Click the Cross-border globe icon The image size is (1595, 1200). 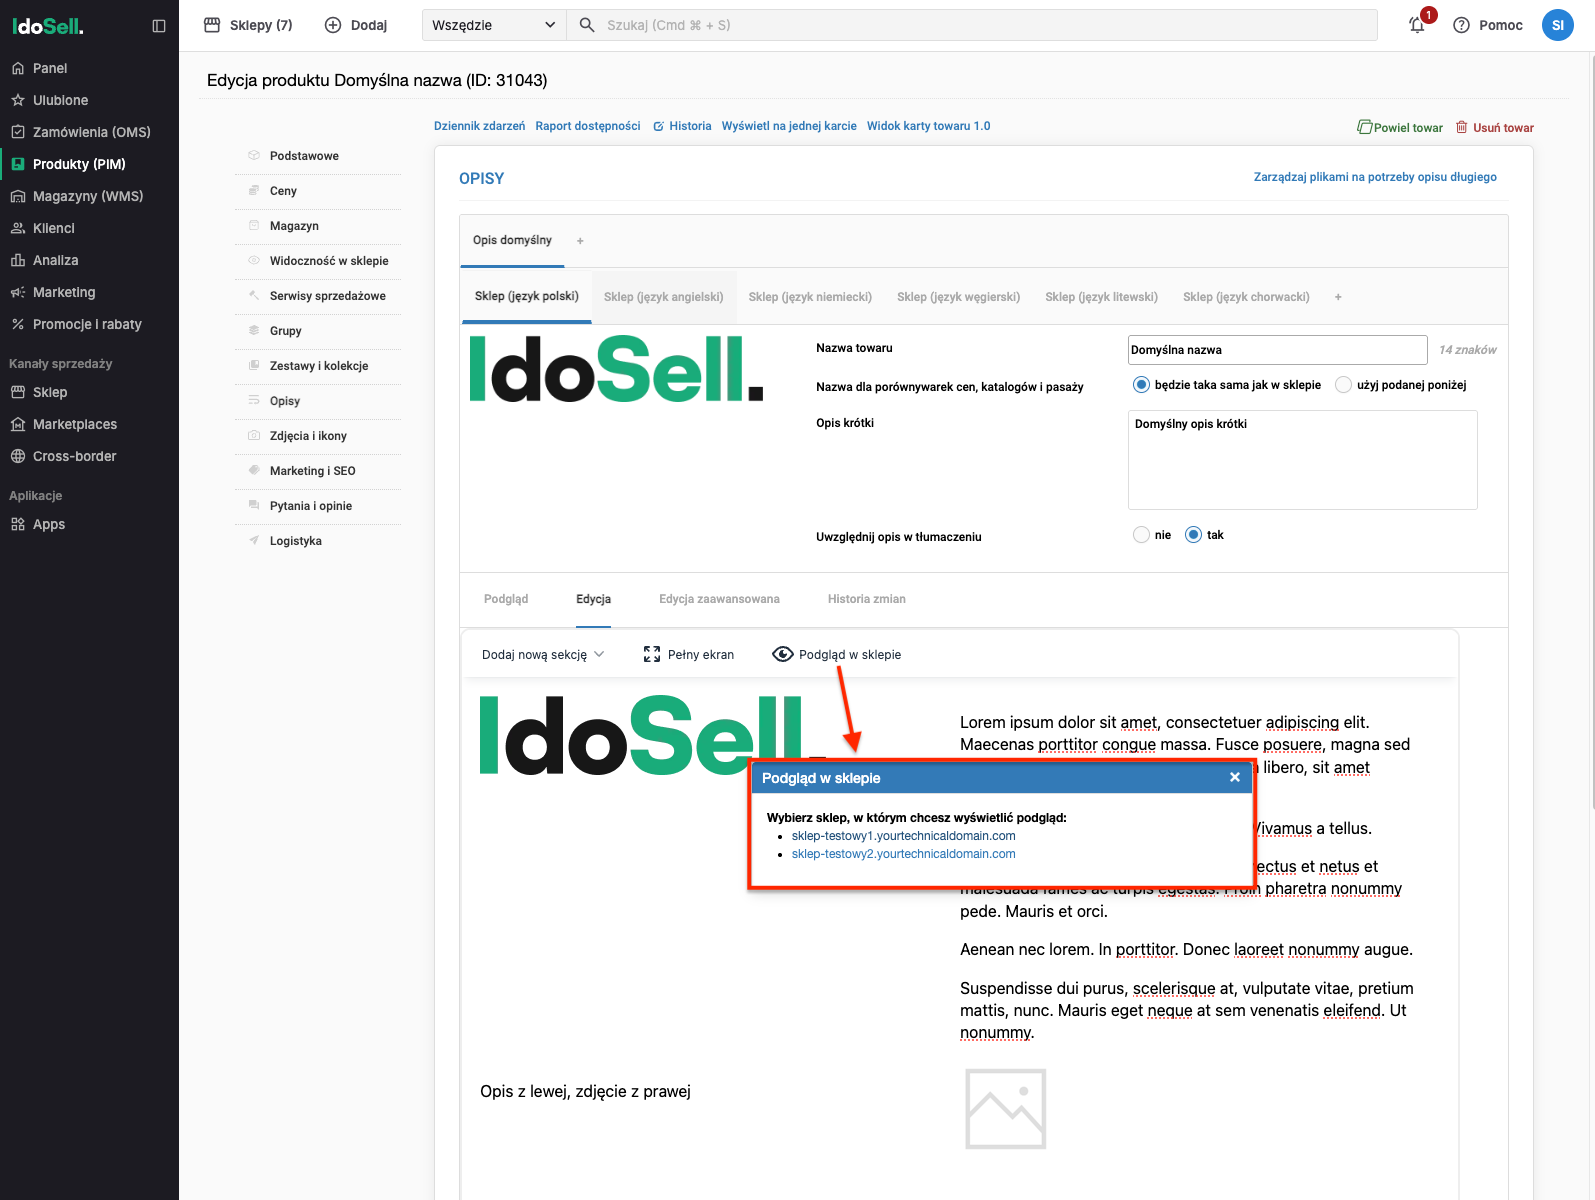(18, 456)
